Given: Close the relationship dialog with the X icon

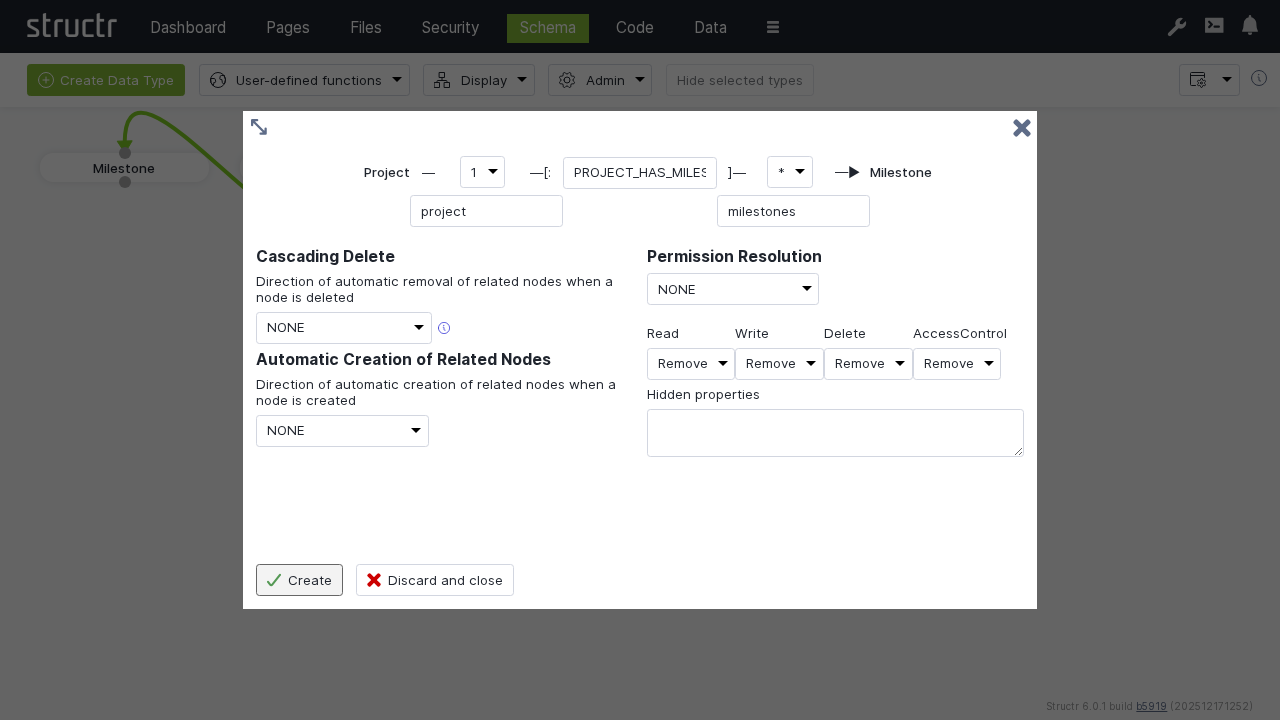Looking at the screenshot, I should click(x=1021, y=128).
